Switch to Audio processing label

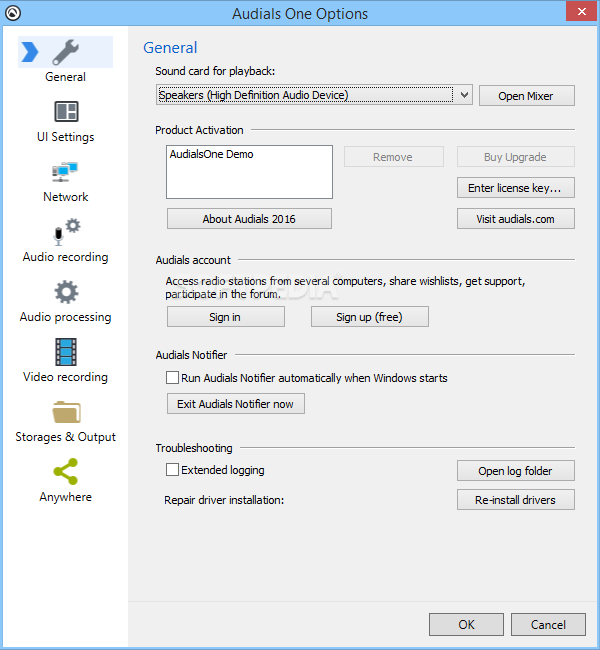point(66,317)
